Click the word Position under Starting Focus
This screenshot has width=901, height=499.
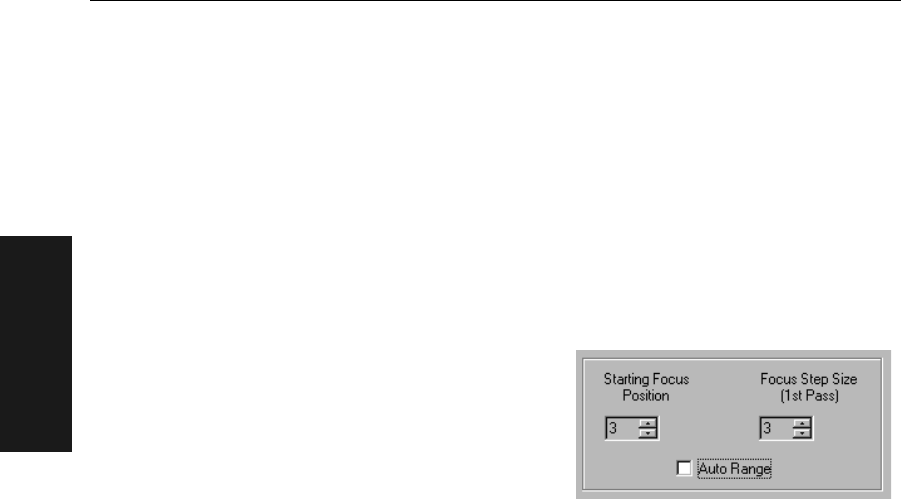point(646,396)
